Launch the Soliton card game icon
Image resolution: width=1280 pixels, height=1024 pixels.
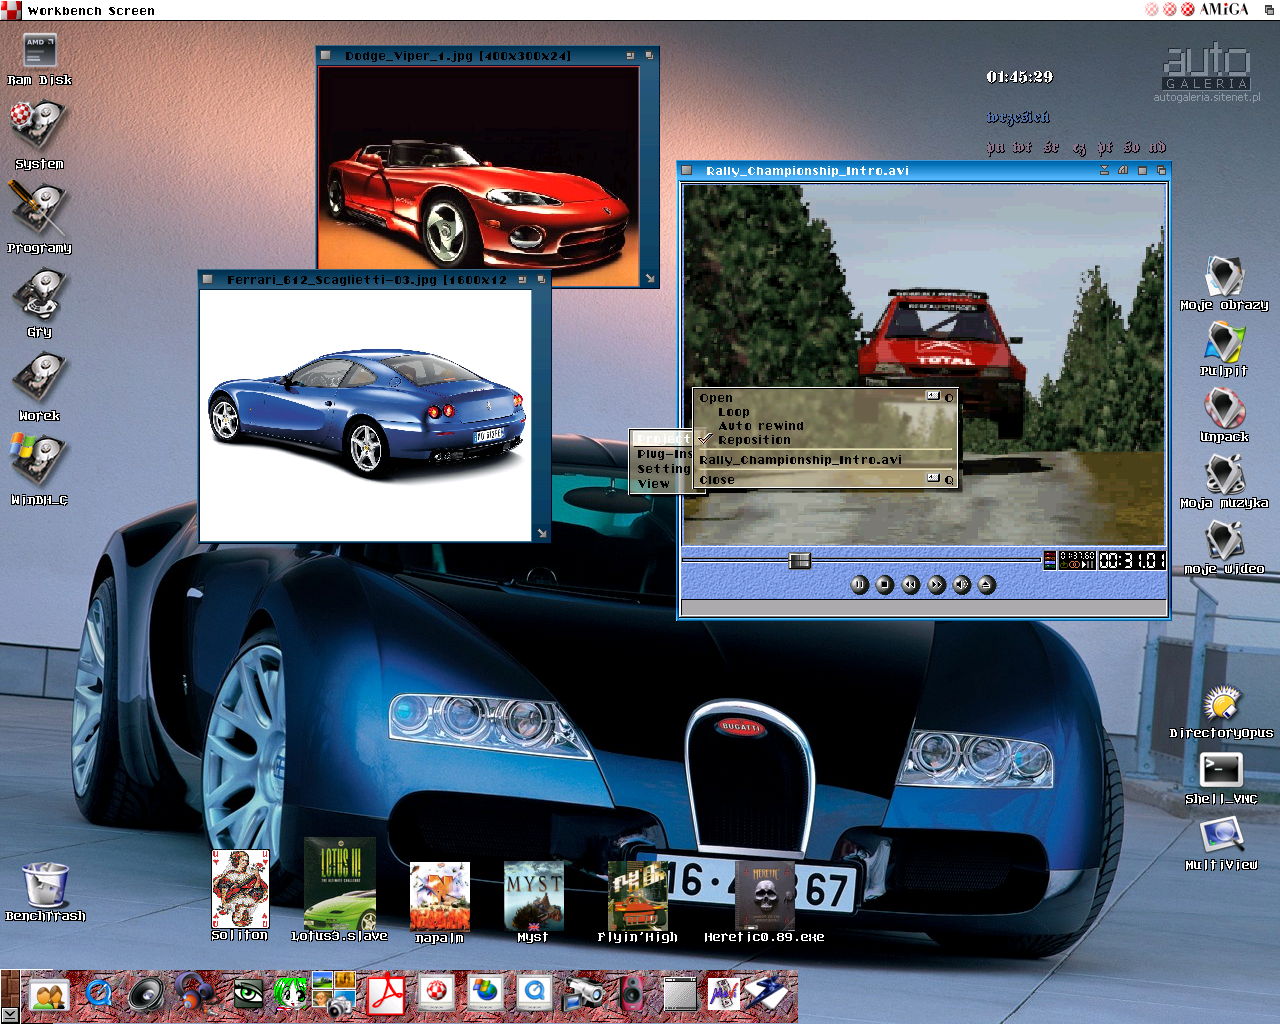coord(240,889)
